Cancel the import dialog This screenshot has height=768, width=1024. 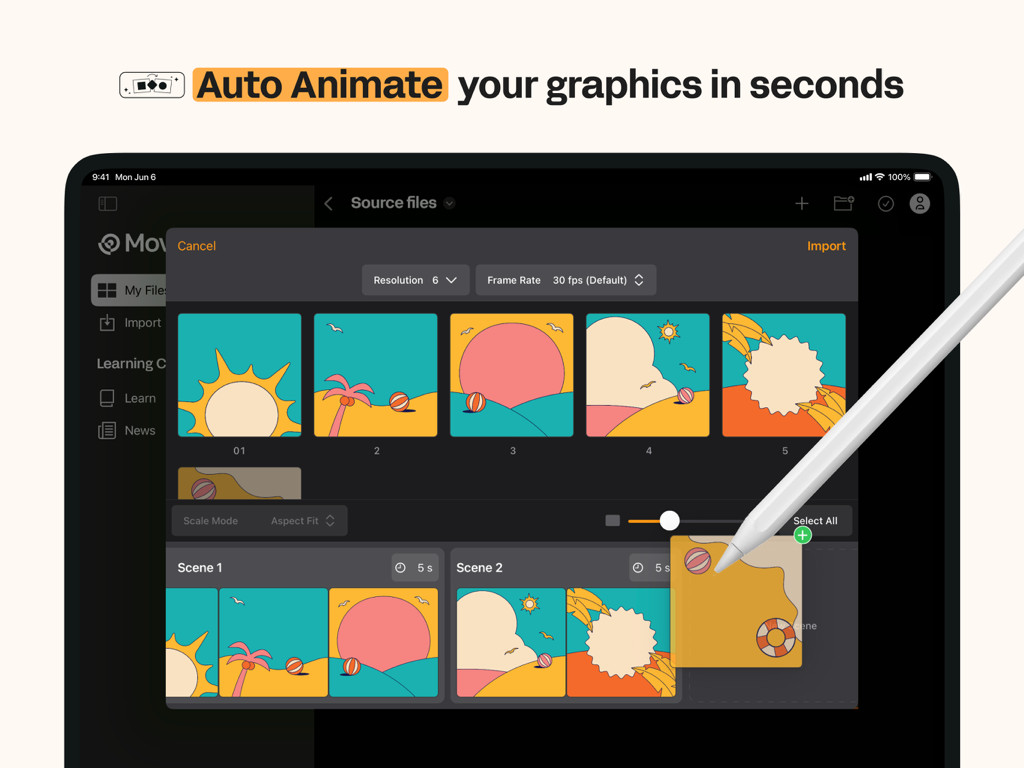tap(196, 245)
